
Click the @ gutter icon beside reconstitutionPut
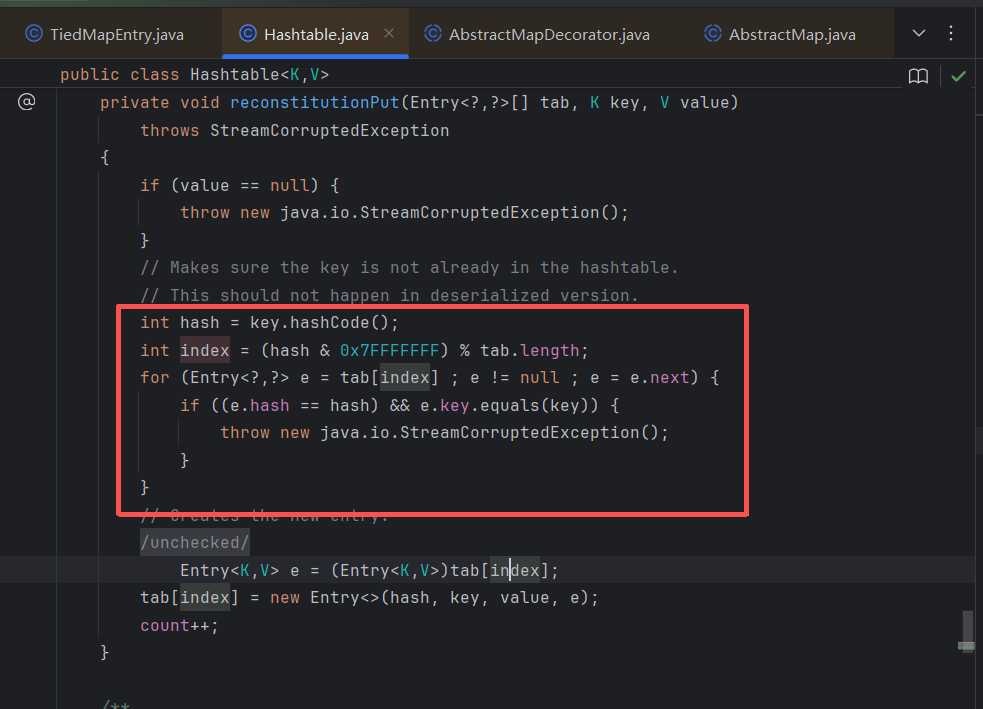pos(27,102)
